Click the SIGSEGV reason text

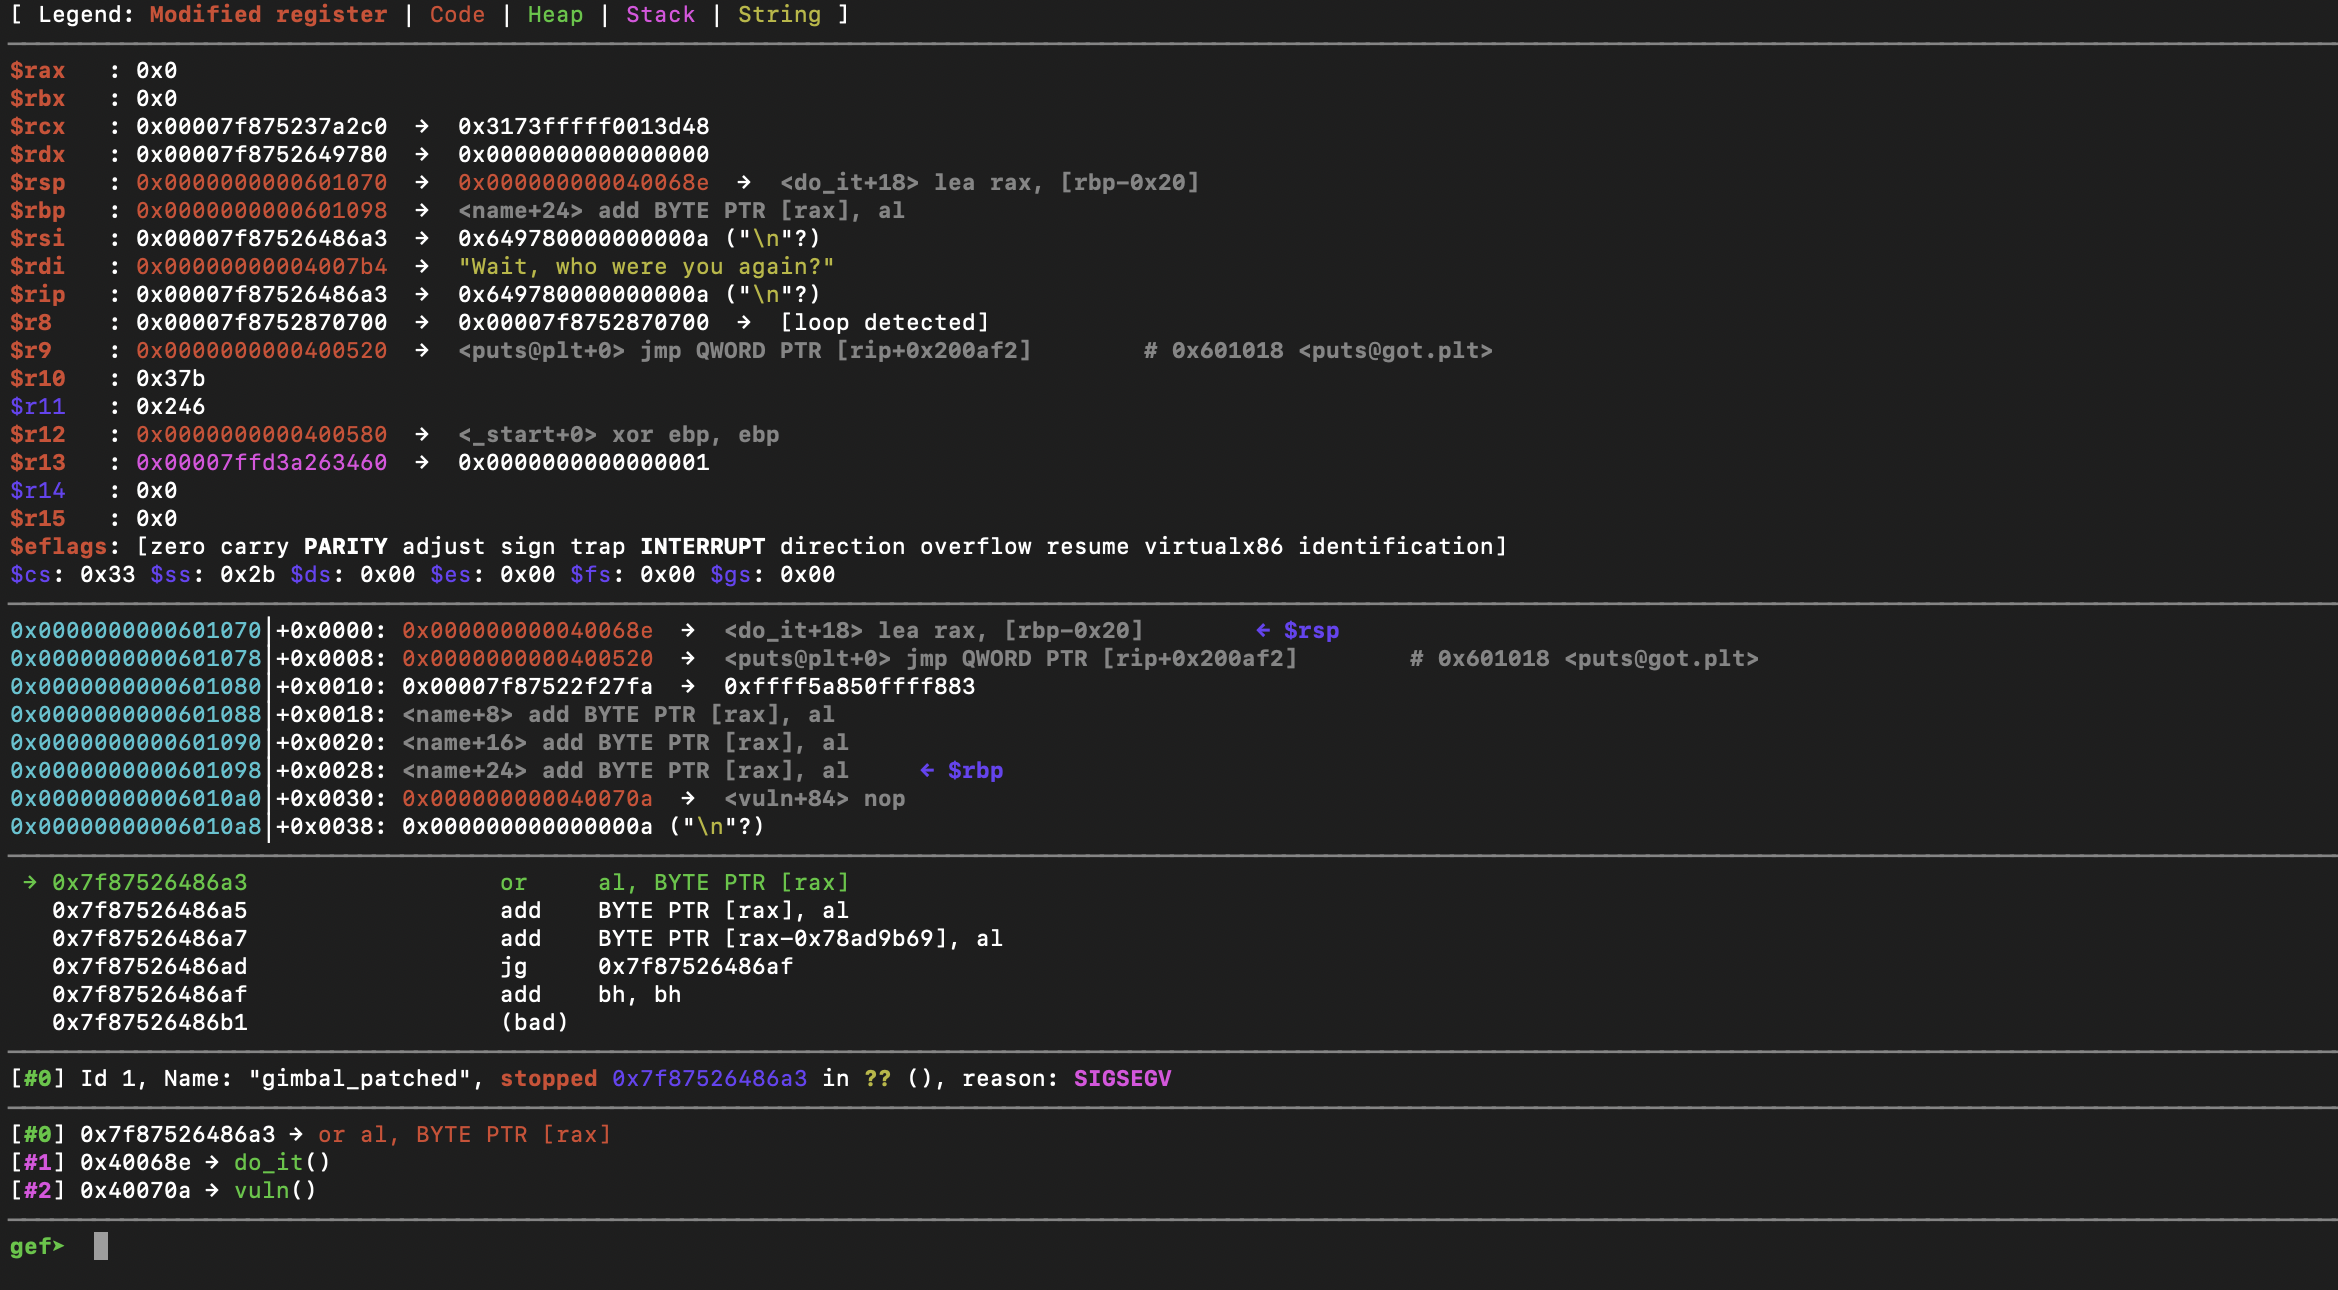[1122, 1079]
